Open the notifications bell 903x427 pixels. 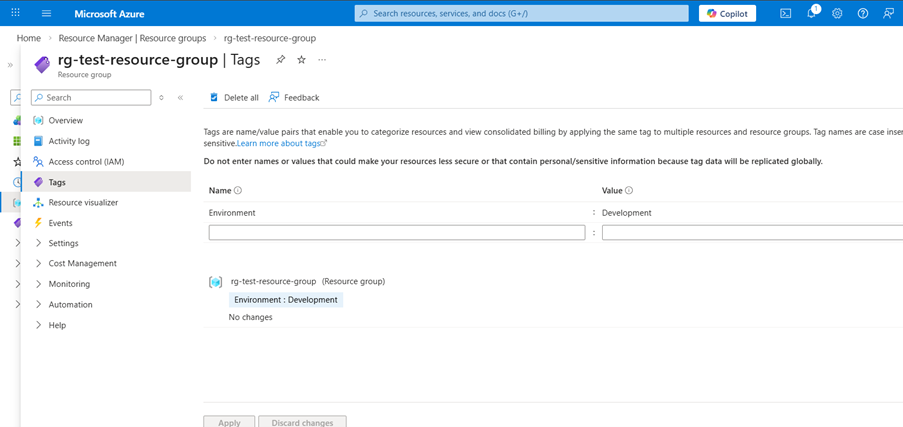(812, 13)
